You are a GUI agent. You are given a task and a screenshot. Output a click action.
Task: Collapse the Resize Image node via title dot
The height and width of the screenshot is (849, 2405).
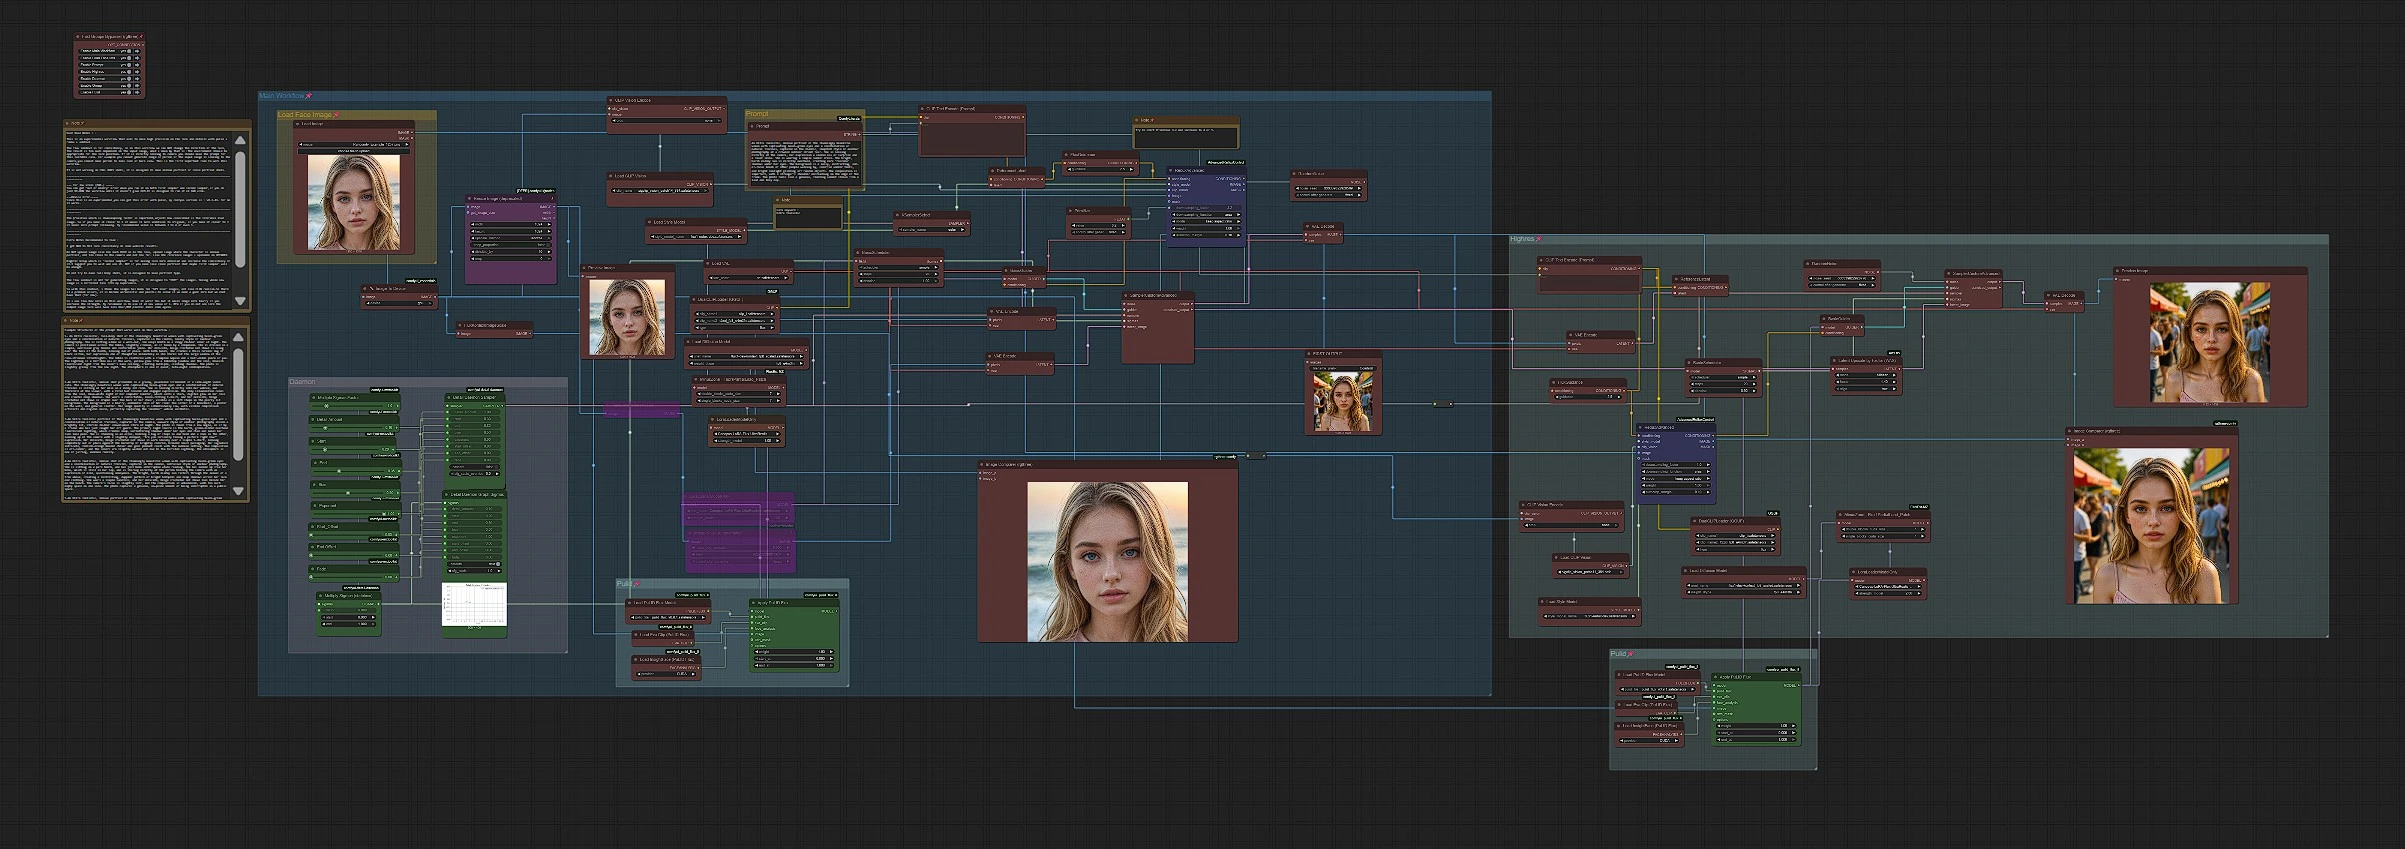(x=469, y=198)
